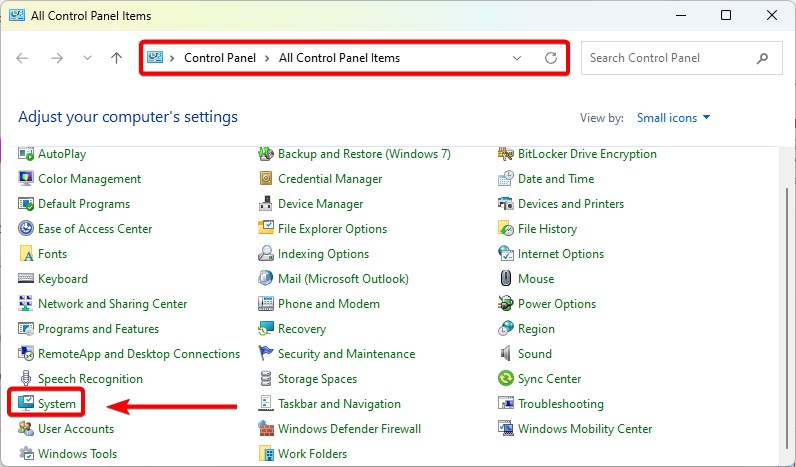Click the title bar Control Panel icon

click(x=17, y=15)
